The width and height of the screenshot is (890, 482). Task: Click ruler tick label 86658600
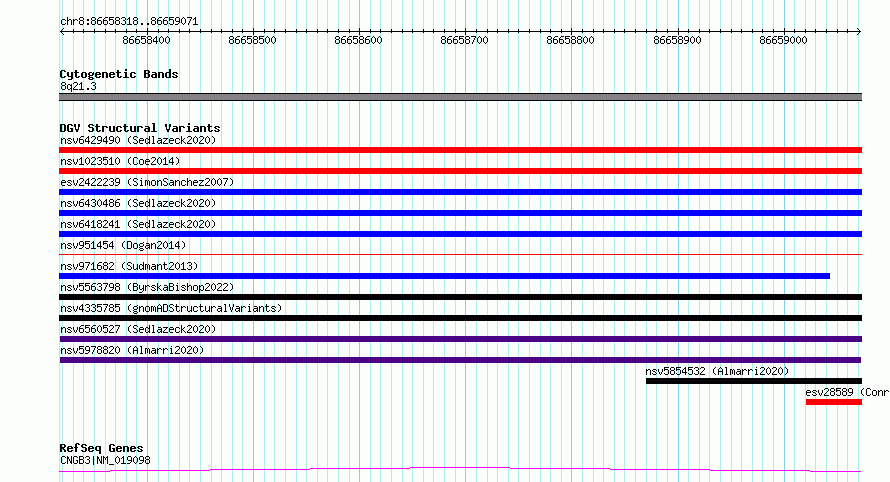359,40
